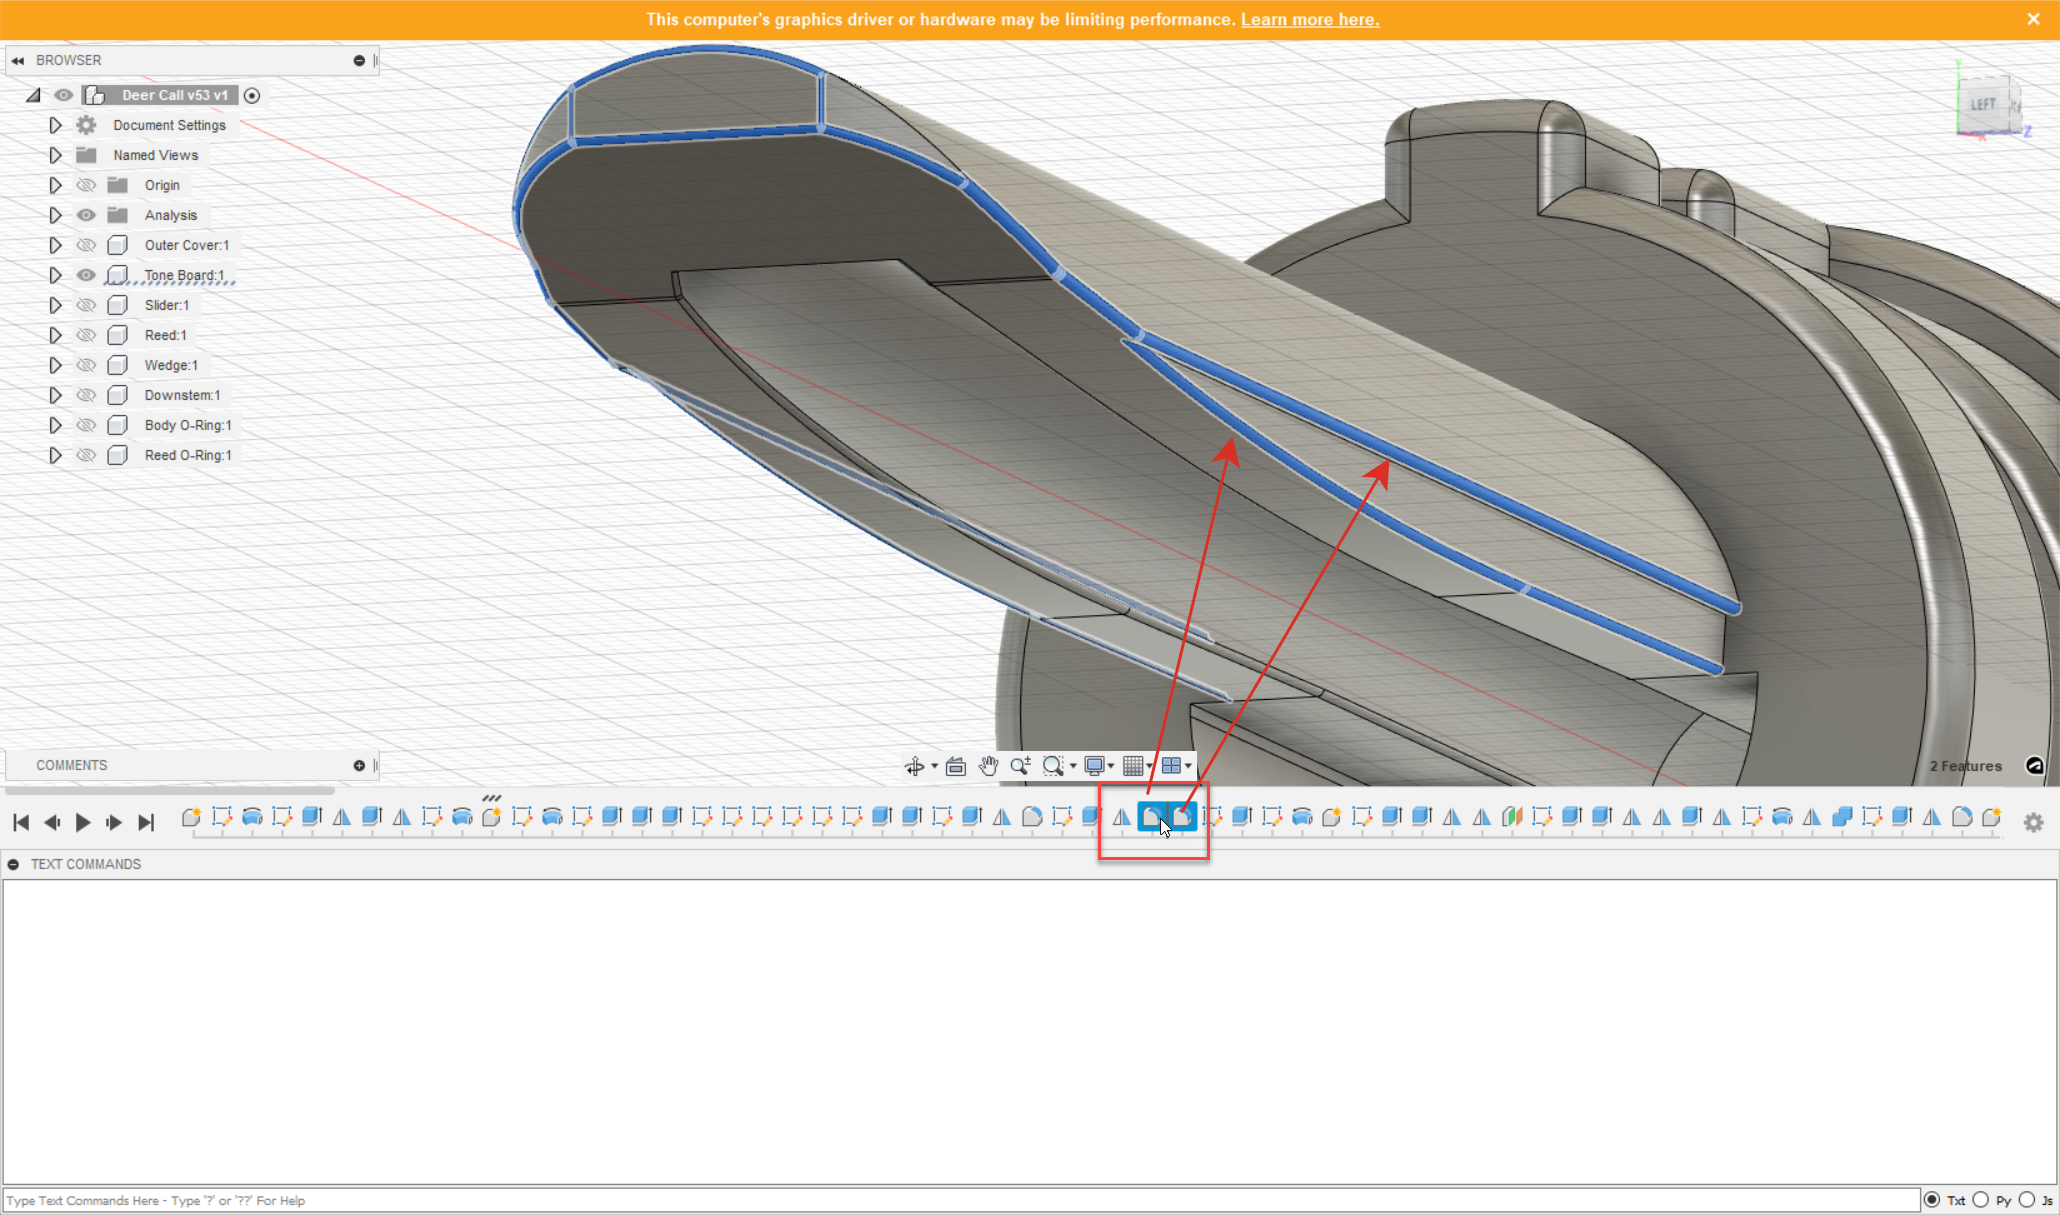Viewport: 2060px width, 1215px height.
Task: Click the Look At tool icon
Action: pos(955,766)
